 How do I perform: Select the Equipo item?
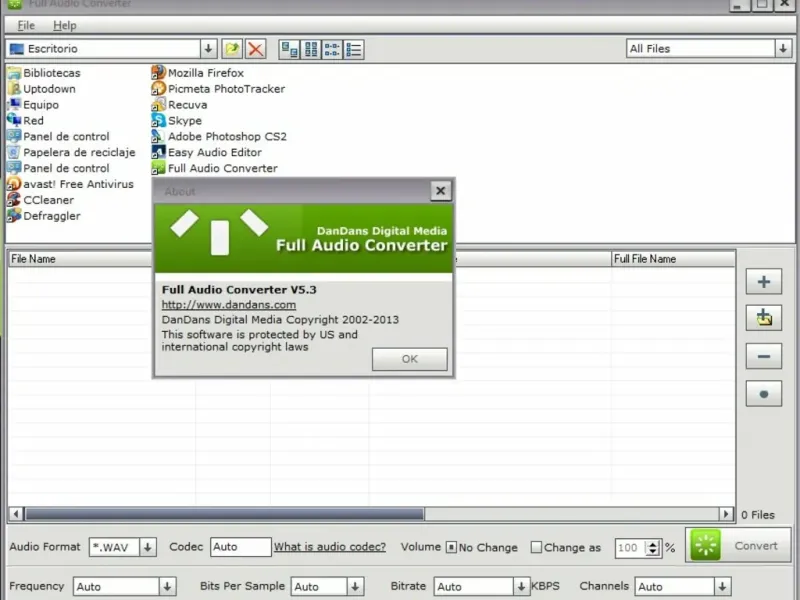[33, 105]
